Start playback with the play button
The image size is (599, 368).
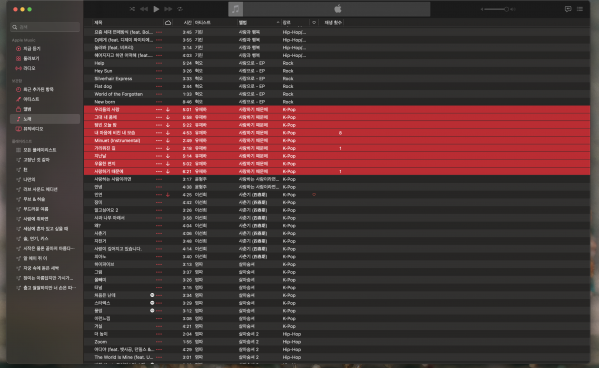click(x=156, y=9)
